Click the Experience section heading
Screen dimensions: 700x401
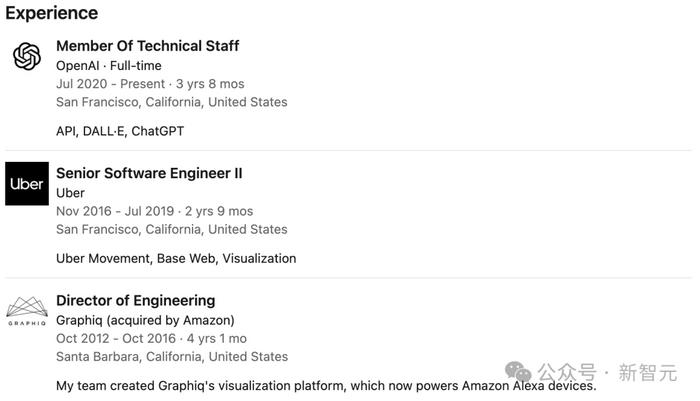52,13
